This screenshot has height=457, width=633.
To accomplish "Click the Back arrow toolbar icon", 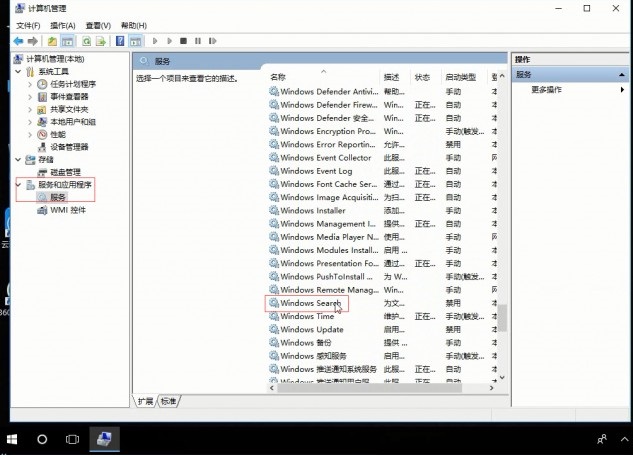I will [18, 41].
